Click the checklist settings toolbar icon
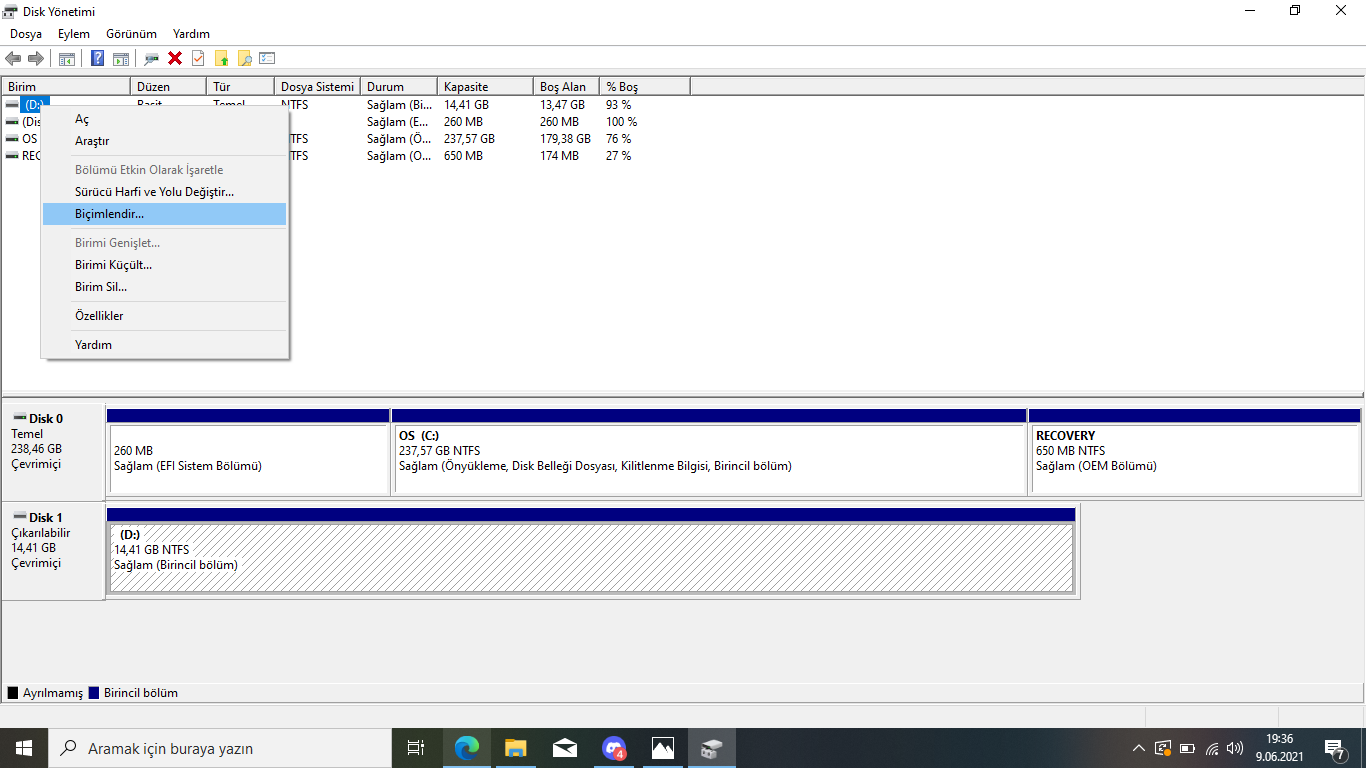 (x=267, y=58)
